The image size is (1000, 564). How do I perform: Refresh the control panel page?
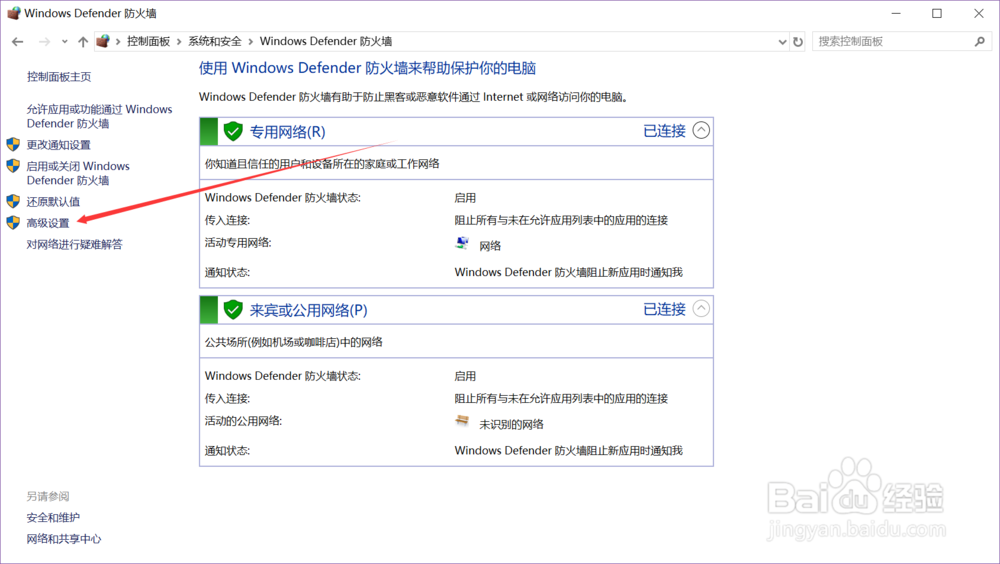pos(798,41)
